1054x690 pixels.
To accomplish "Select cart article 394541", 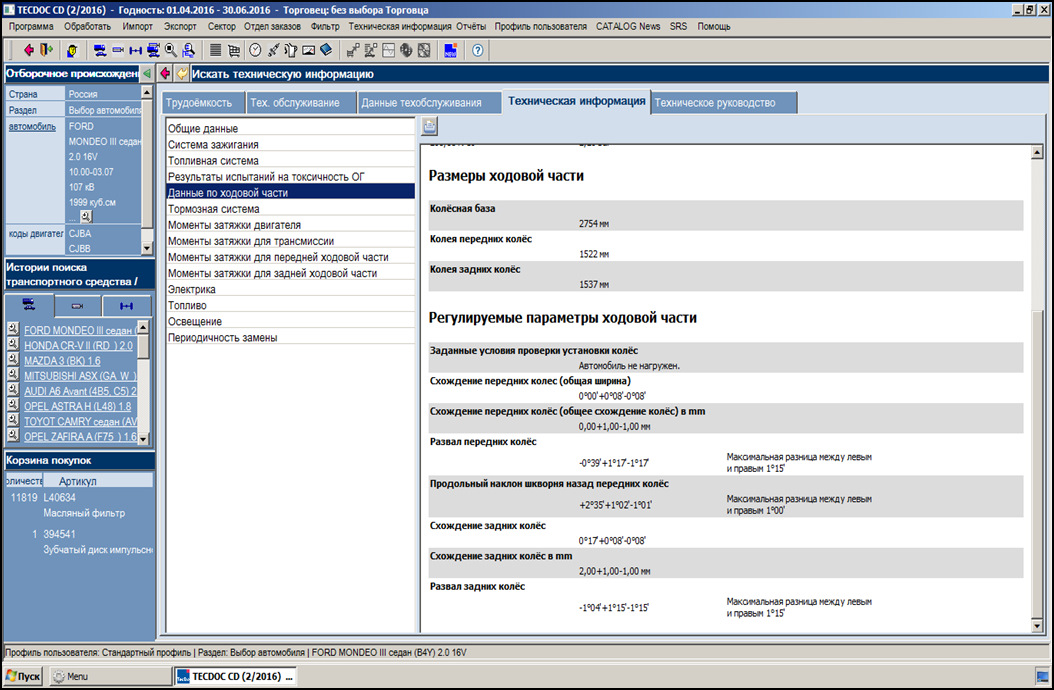I will [60, 534].
